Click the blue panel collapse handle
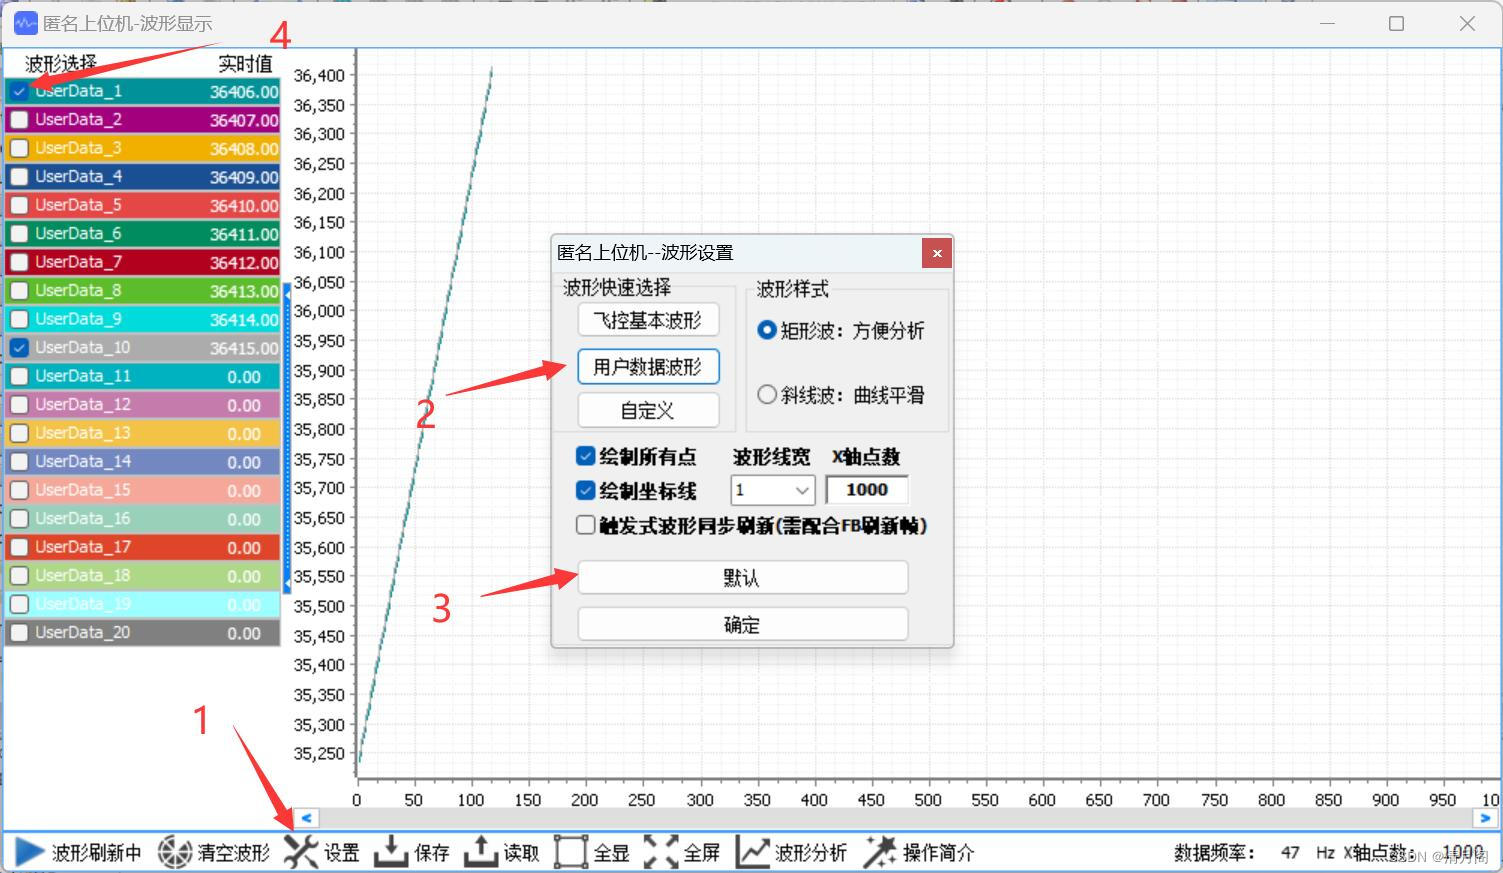 pyautogui.click(x=288, y=438)
